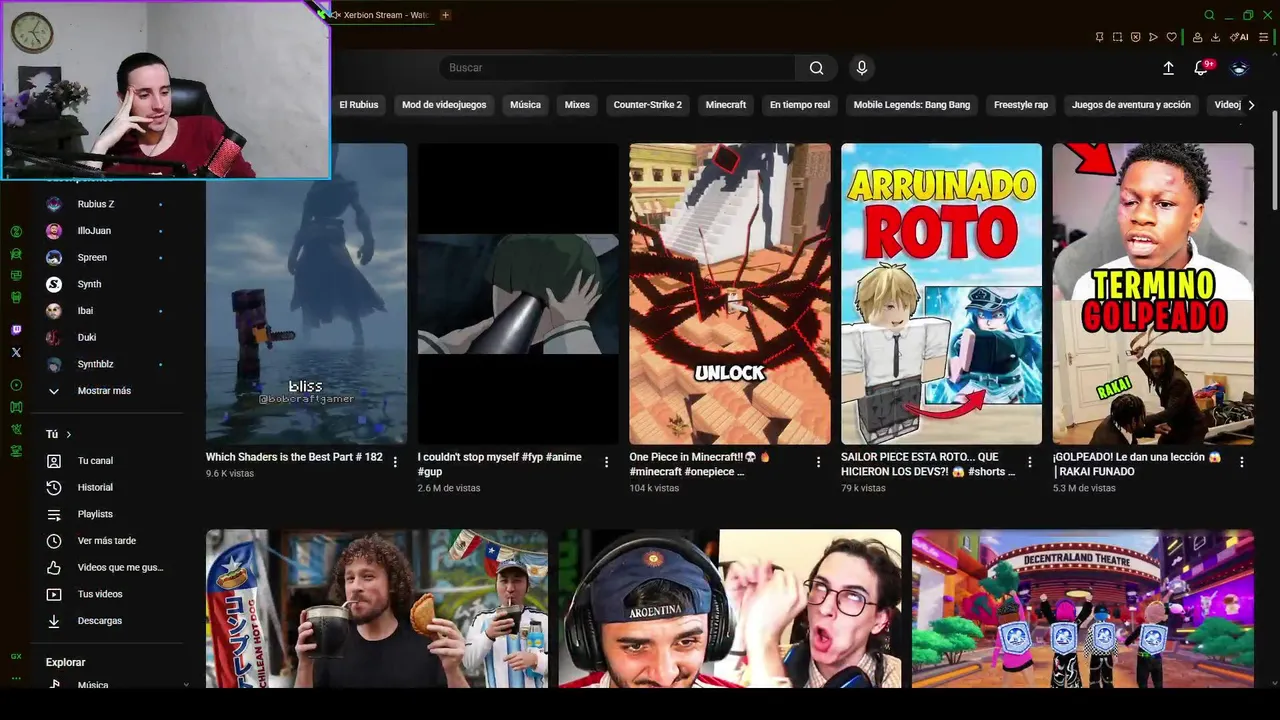Open the notifications bell with 9+ badge
This screenshot has height=720, width=1280.
(1201, 68)
